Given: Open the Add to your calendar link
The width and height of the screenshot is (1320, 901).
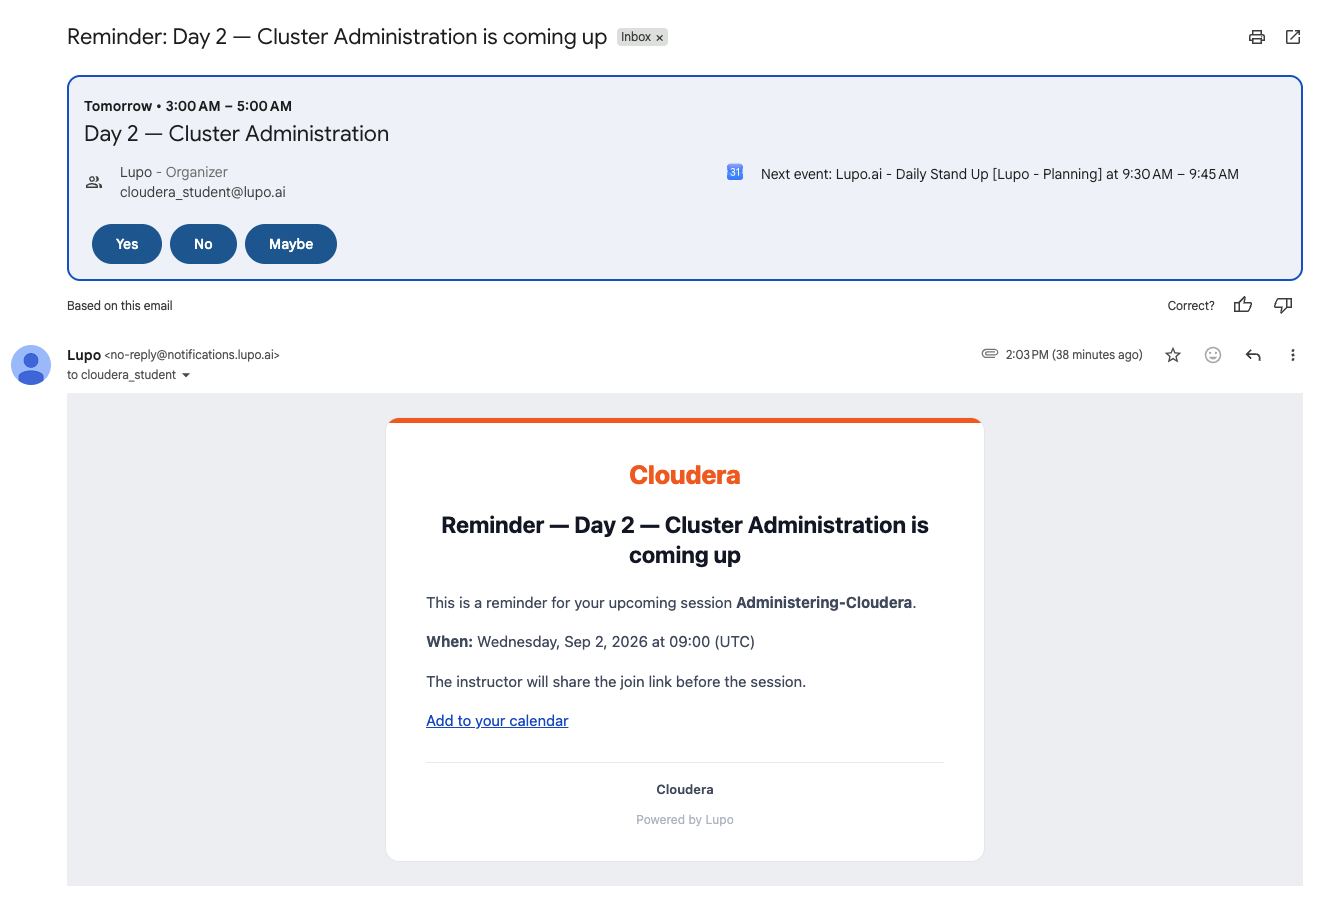Looking at the screenshot, I should (x=497, y=721).
